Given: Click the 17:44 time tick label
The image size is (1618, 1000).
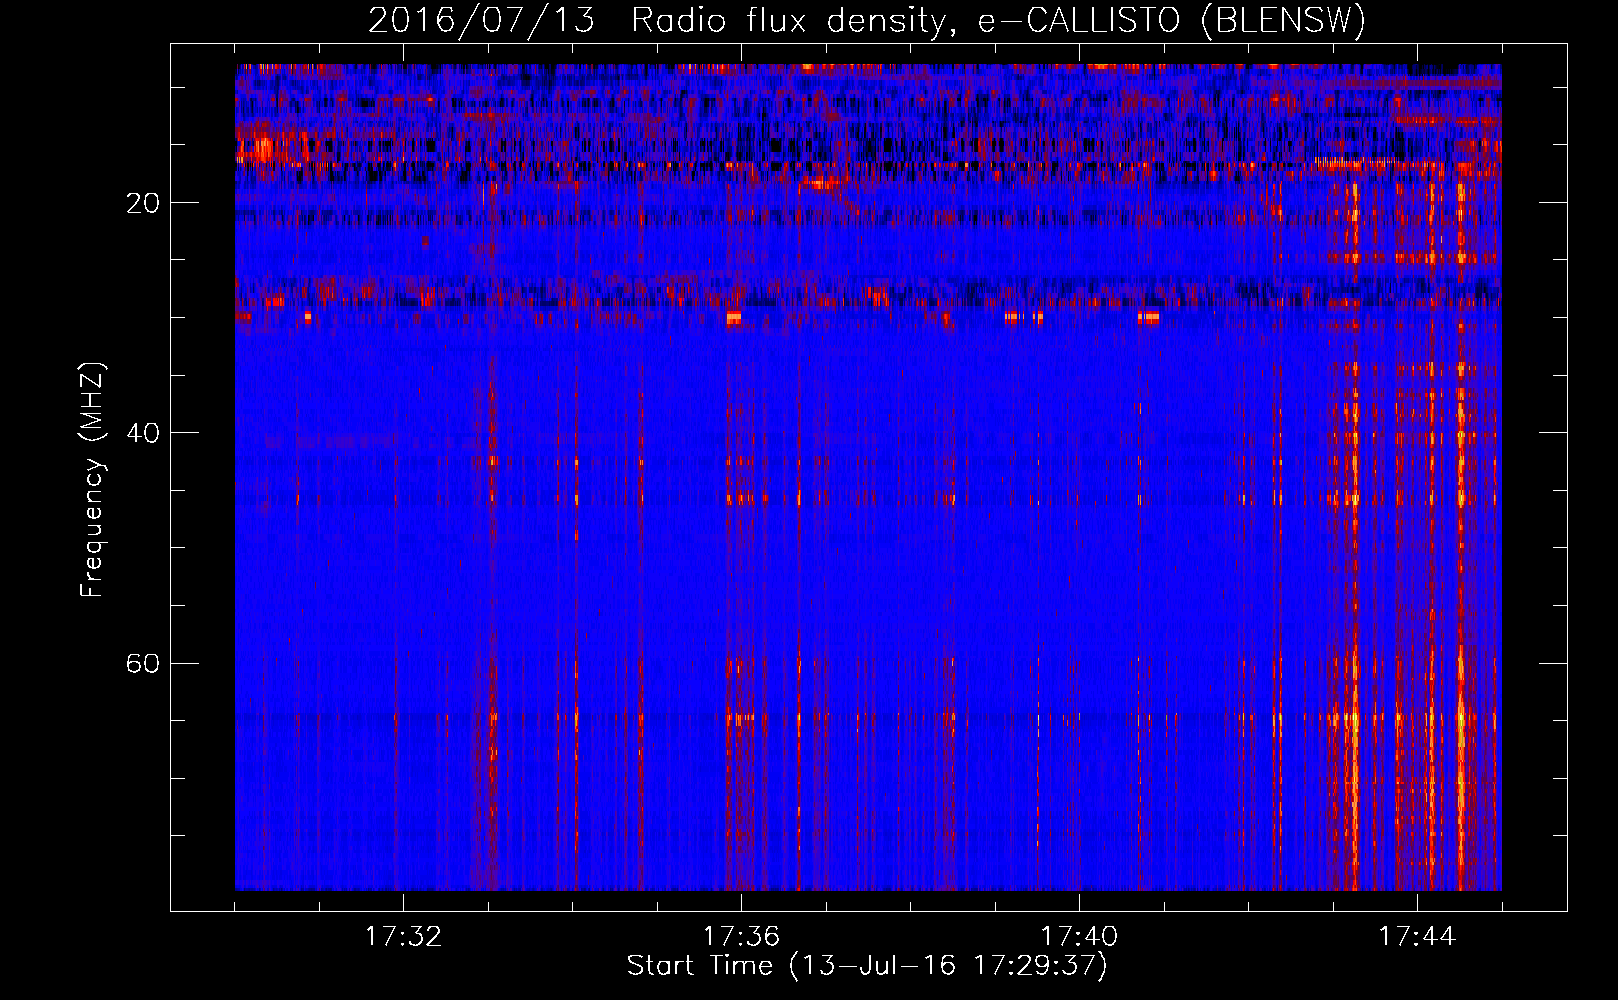Looking at the screenshot, I should pos(1417,937).
